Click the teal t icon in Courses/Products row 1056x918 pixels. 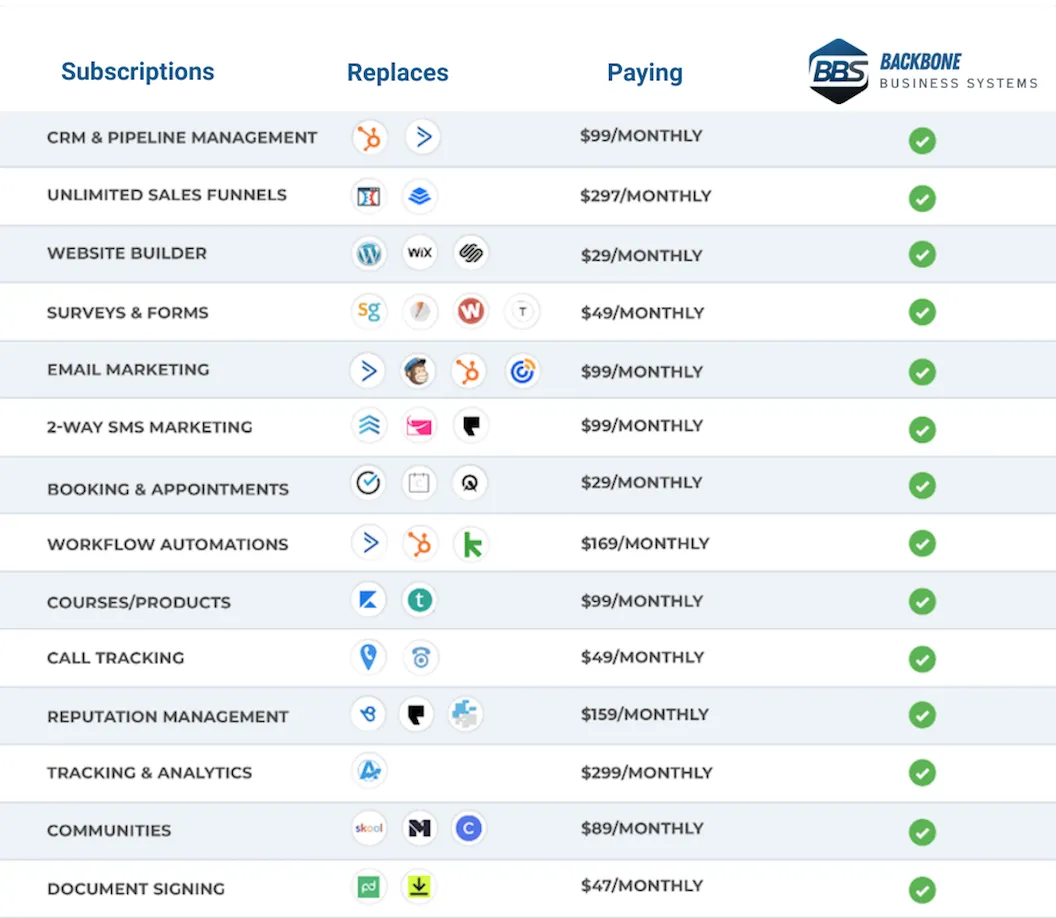click(x=420, y=599)
